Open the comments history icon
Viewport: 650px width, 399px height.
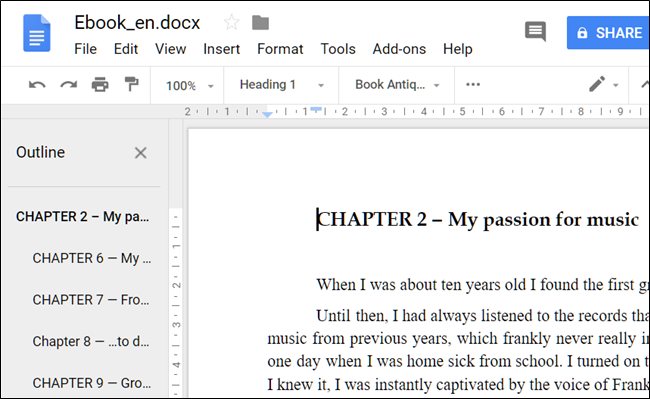coord(535,31)
